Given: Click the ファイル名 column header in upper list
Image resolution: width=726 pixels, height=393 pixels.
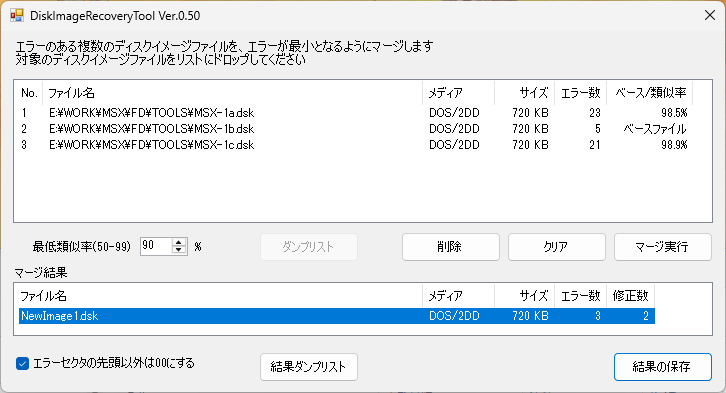Looking at the screenshot, I should click(x=232, y=93).
